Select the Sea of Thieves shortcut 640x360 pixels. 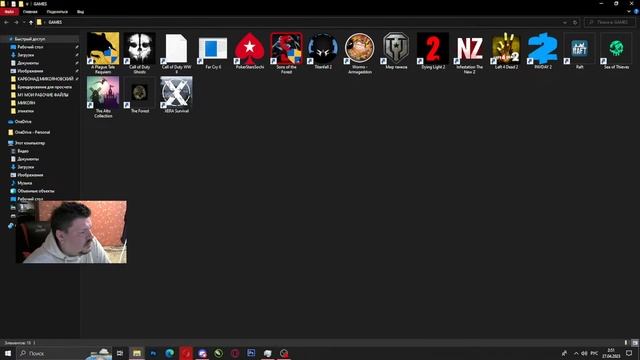coord(616,51)
